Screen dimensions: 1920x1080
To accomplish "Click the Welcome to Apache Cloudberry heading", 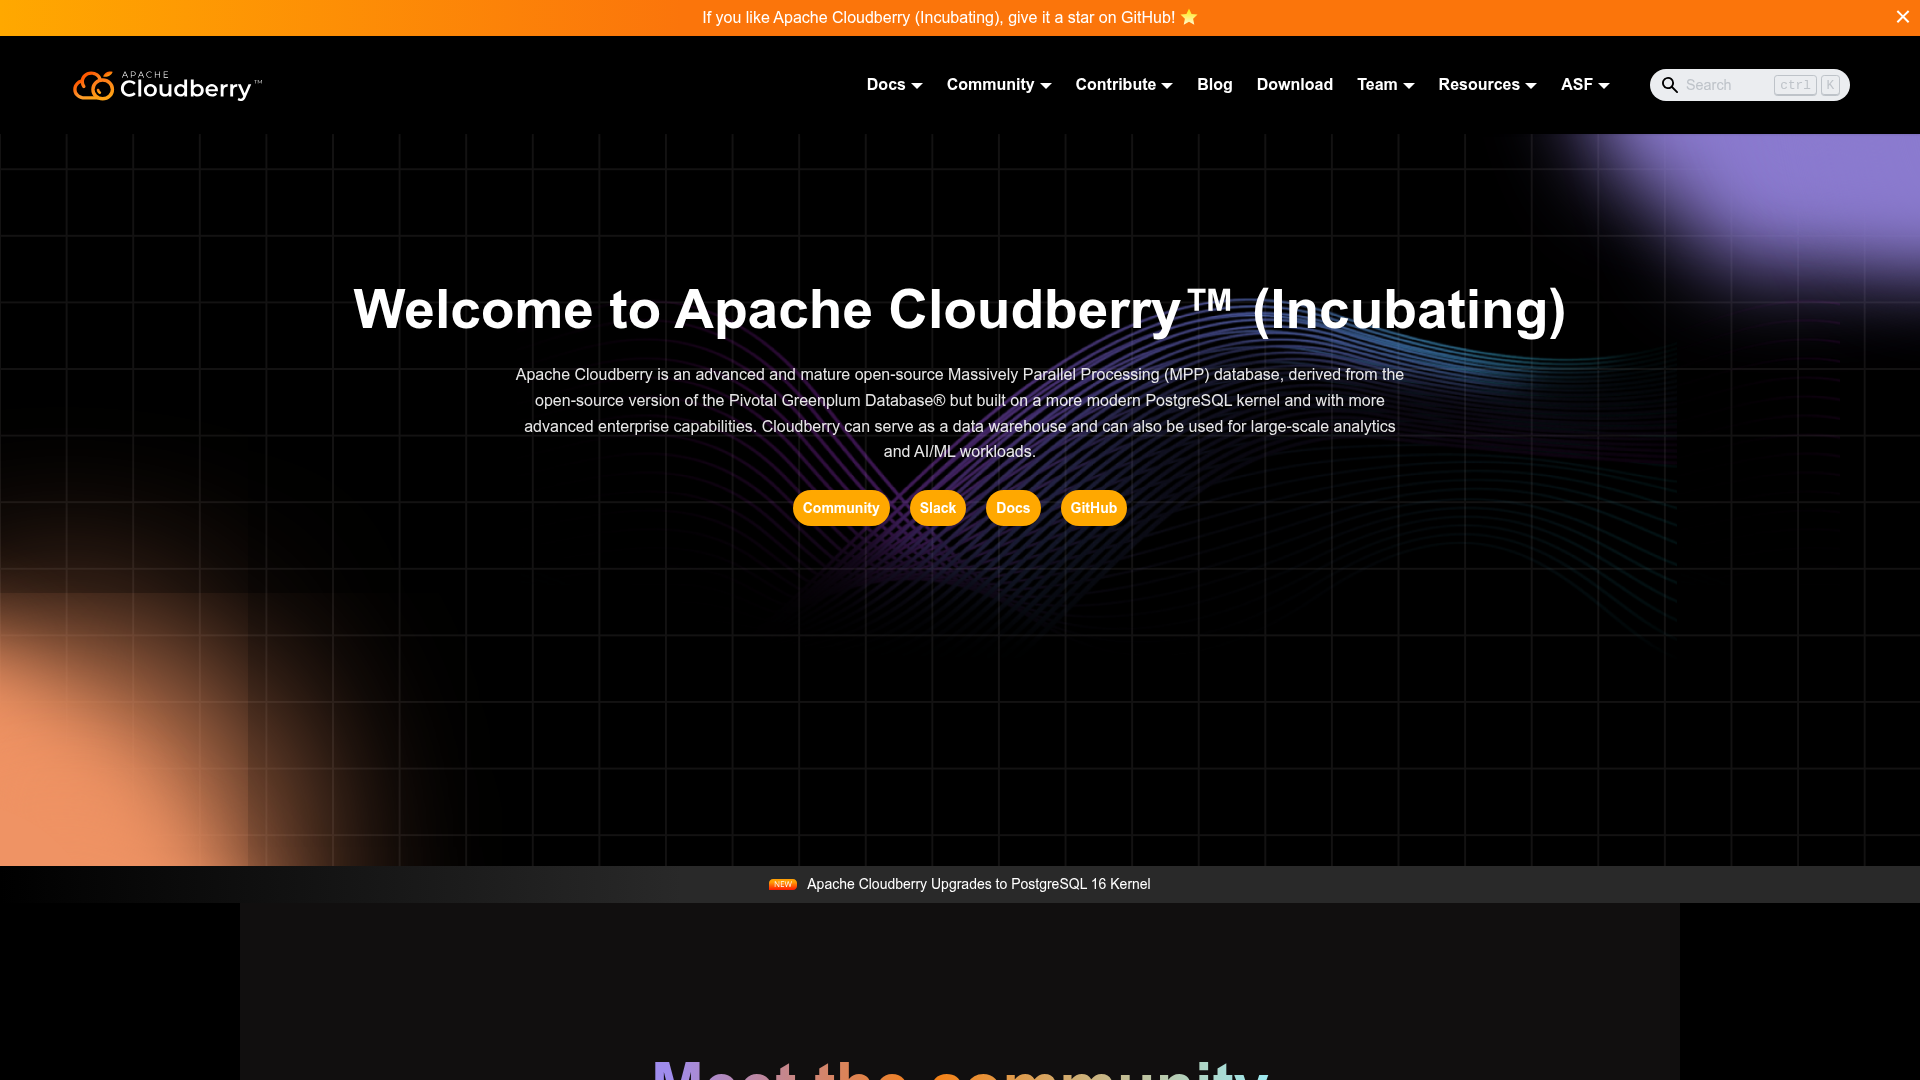I will 959,310.
